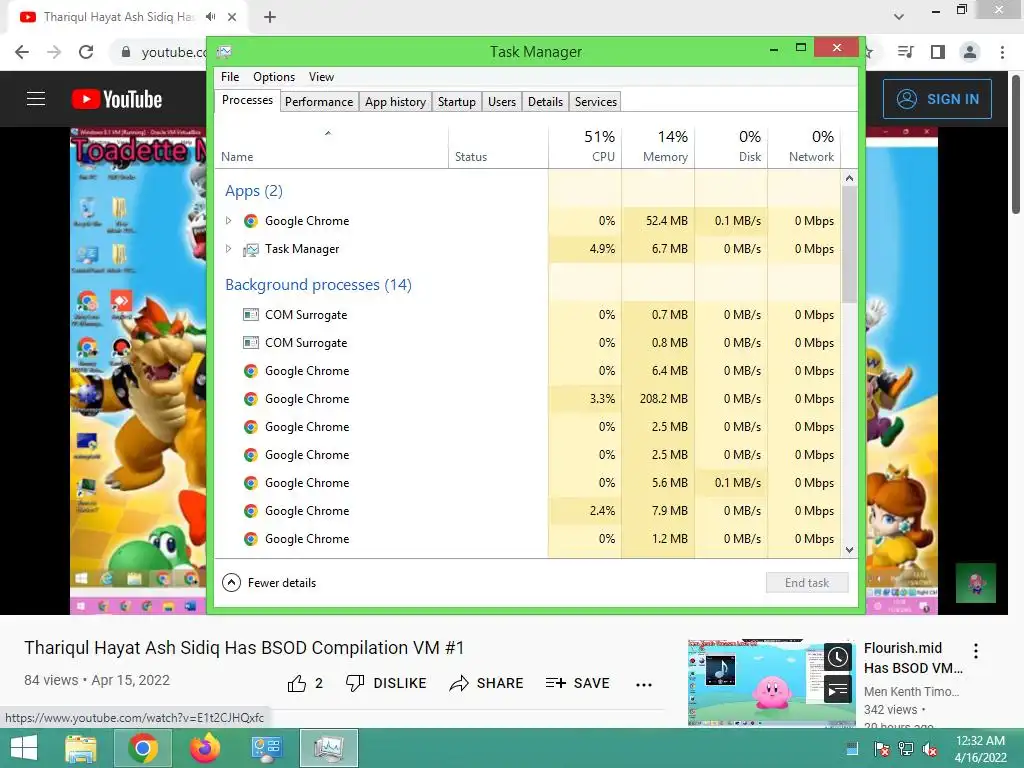This screenshot has width=1024, height=768.
Task: Open the Control Panel taskbar icon
Action: pos(266,748)
